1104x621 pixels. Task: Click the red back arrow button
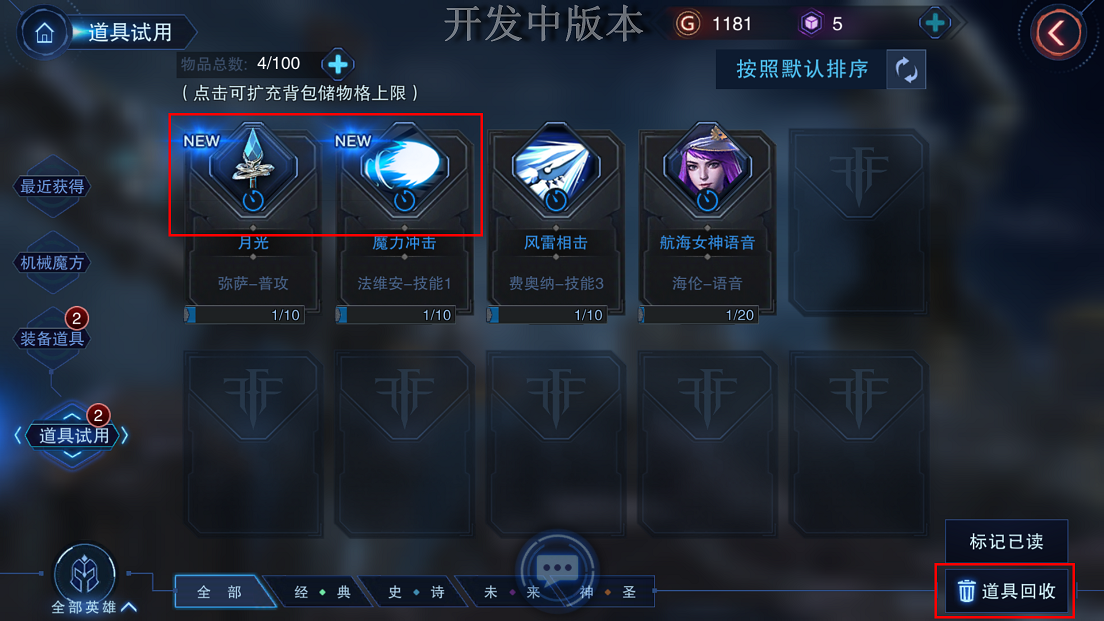(1057, 33)
